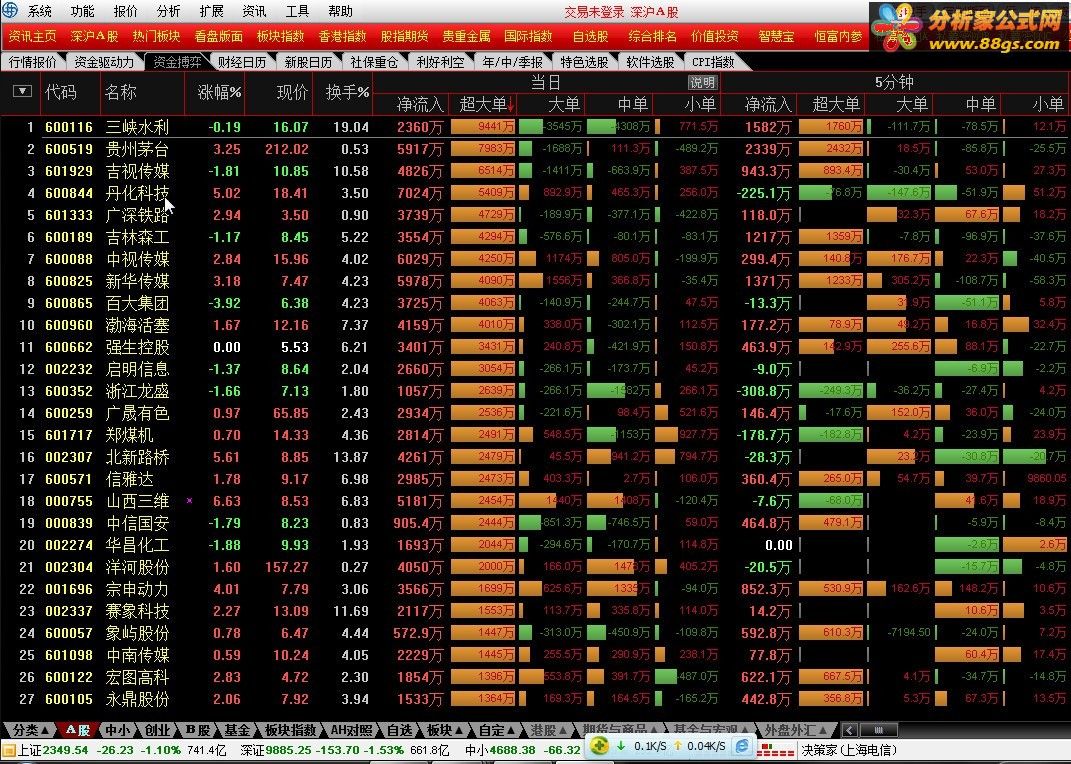
Task: Click 香港指数 in the red toolbar
Action: [343, 36]
